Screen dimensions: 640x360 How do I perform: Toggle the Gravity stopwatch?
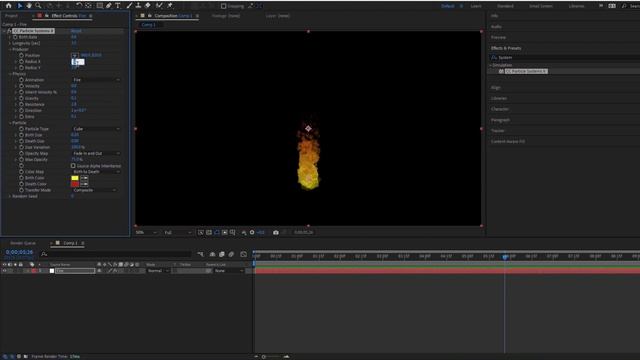[21, 98]
